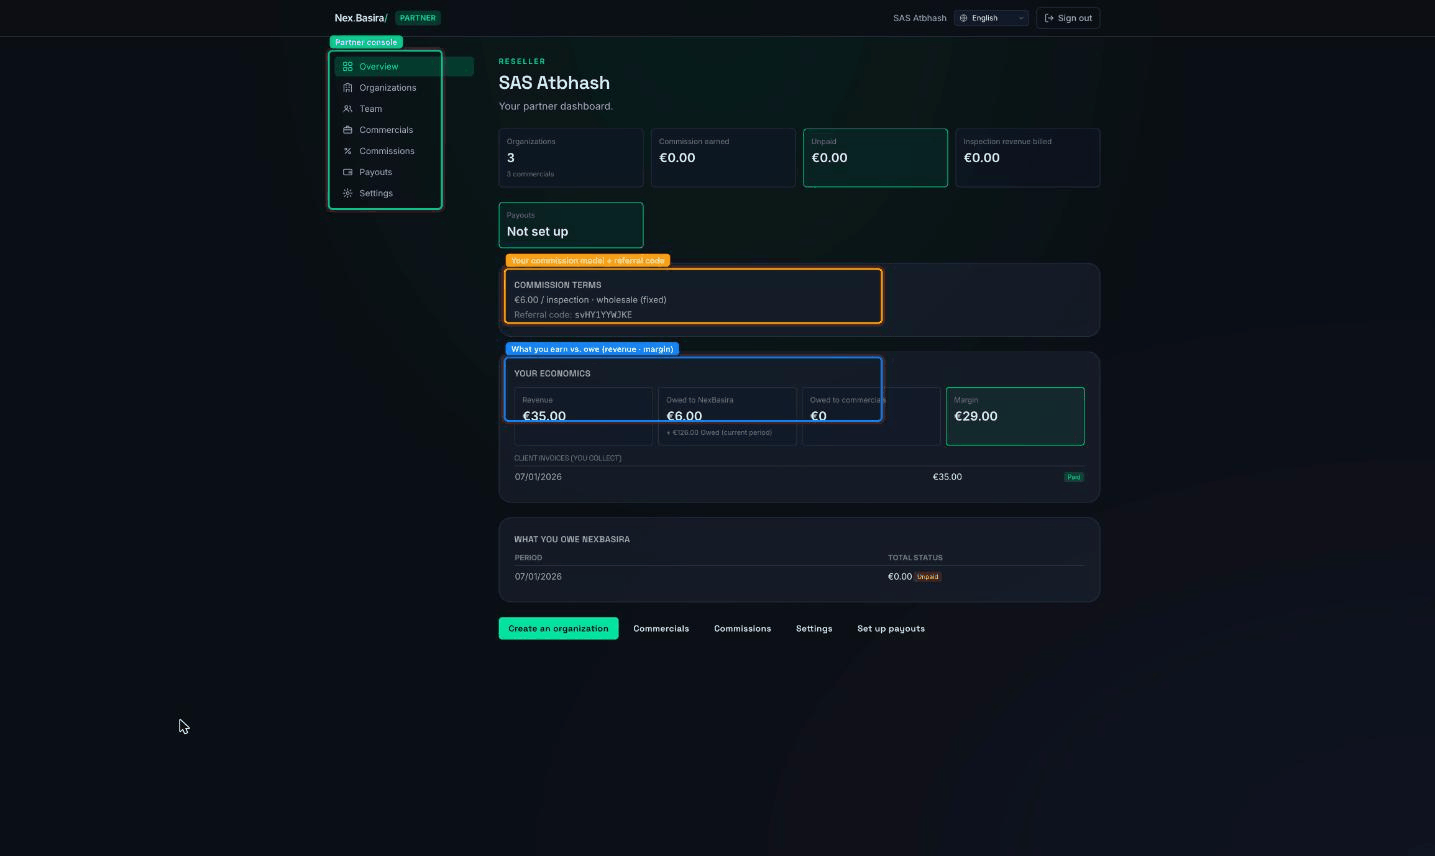Click the Owed to NexBasira €6.00 tile
The image size is (1435, 856).
pyautogui.click(x=727, y=416)
